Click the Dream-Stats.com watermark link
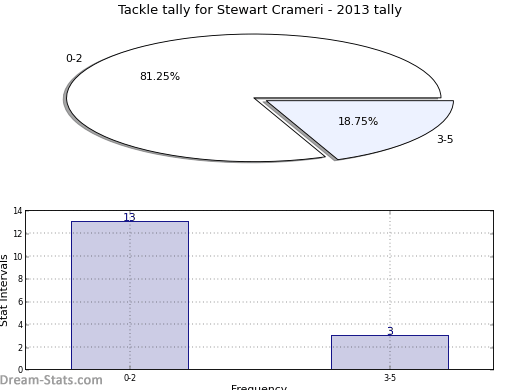The image size is (520, 390). 51,380
